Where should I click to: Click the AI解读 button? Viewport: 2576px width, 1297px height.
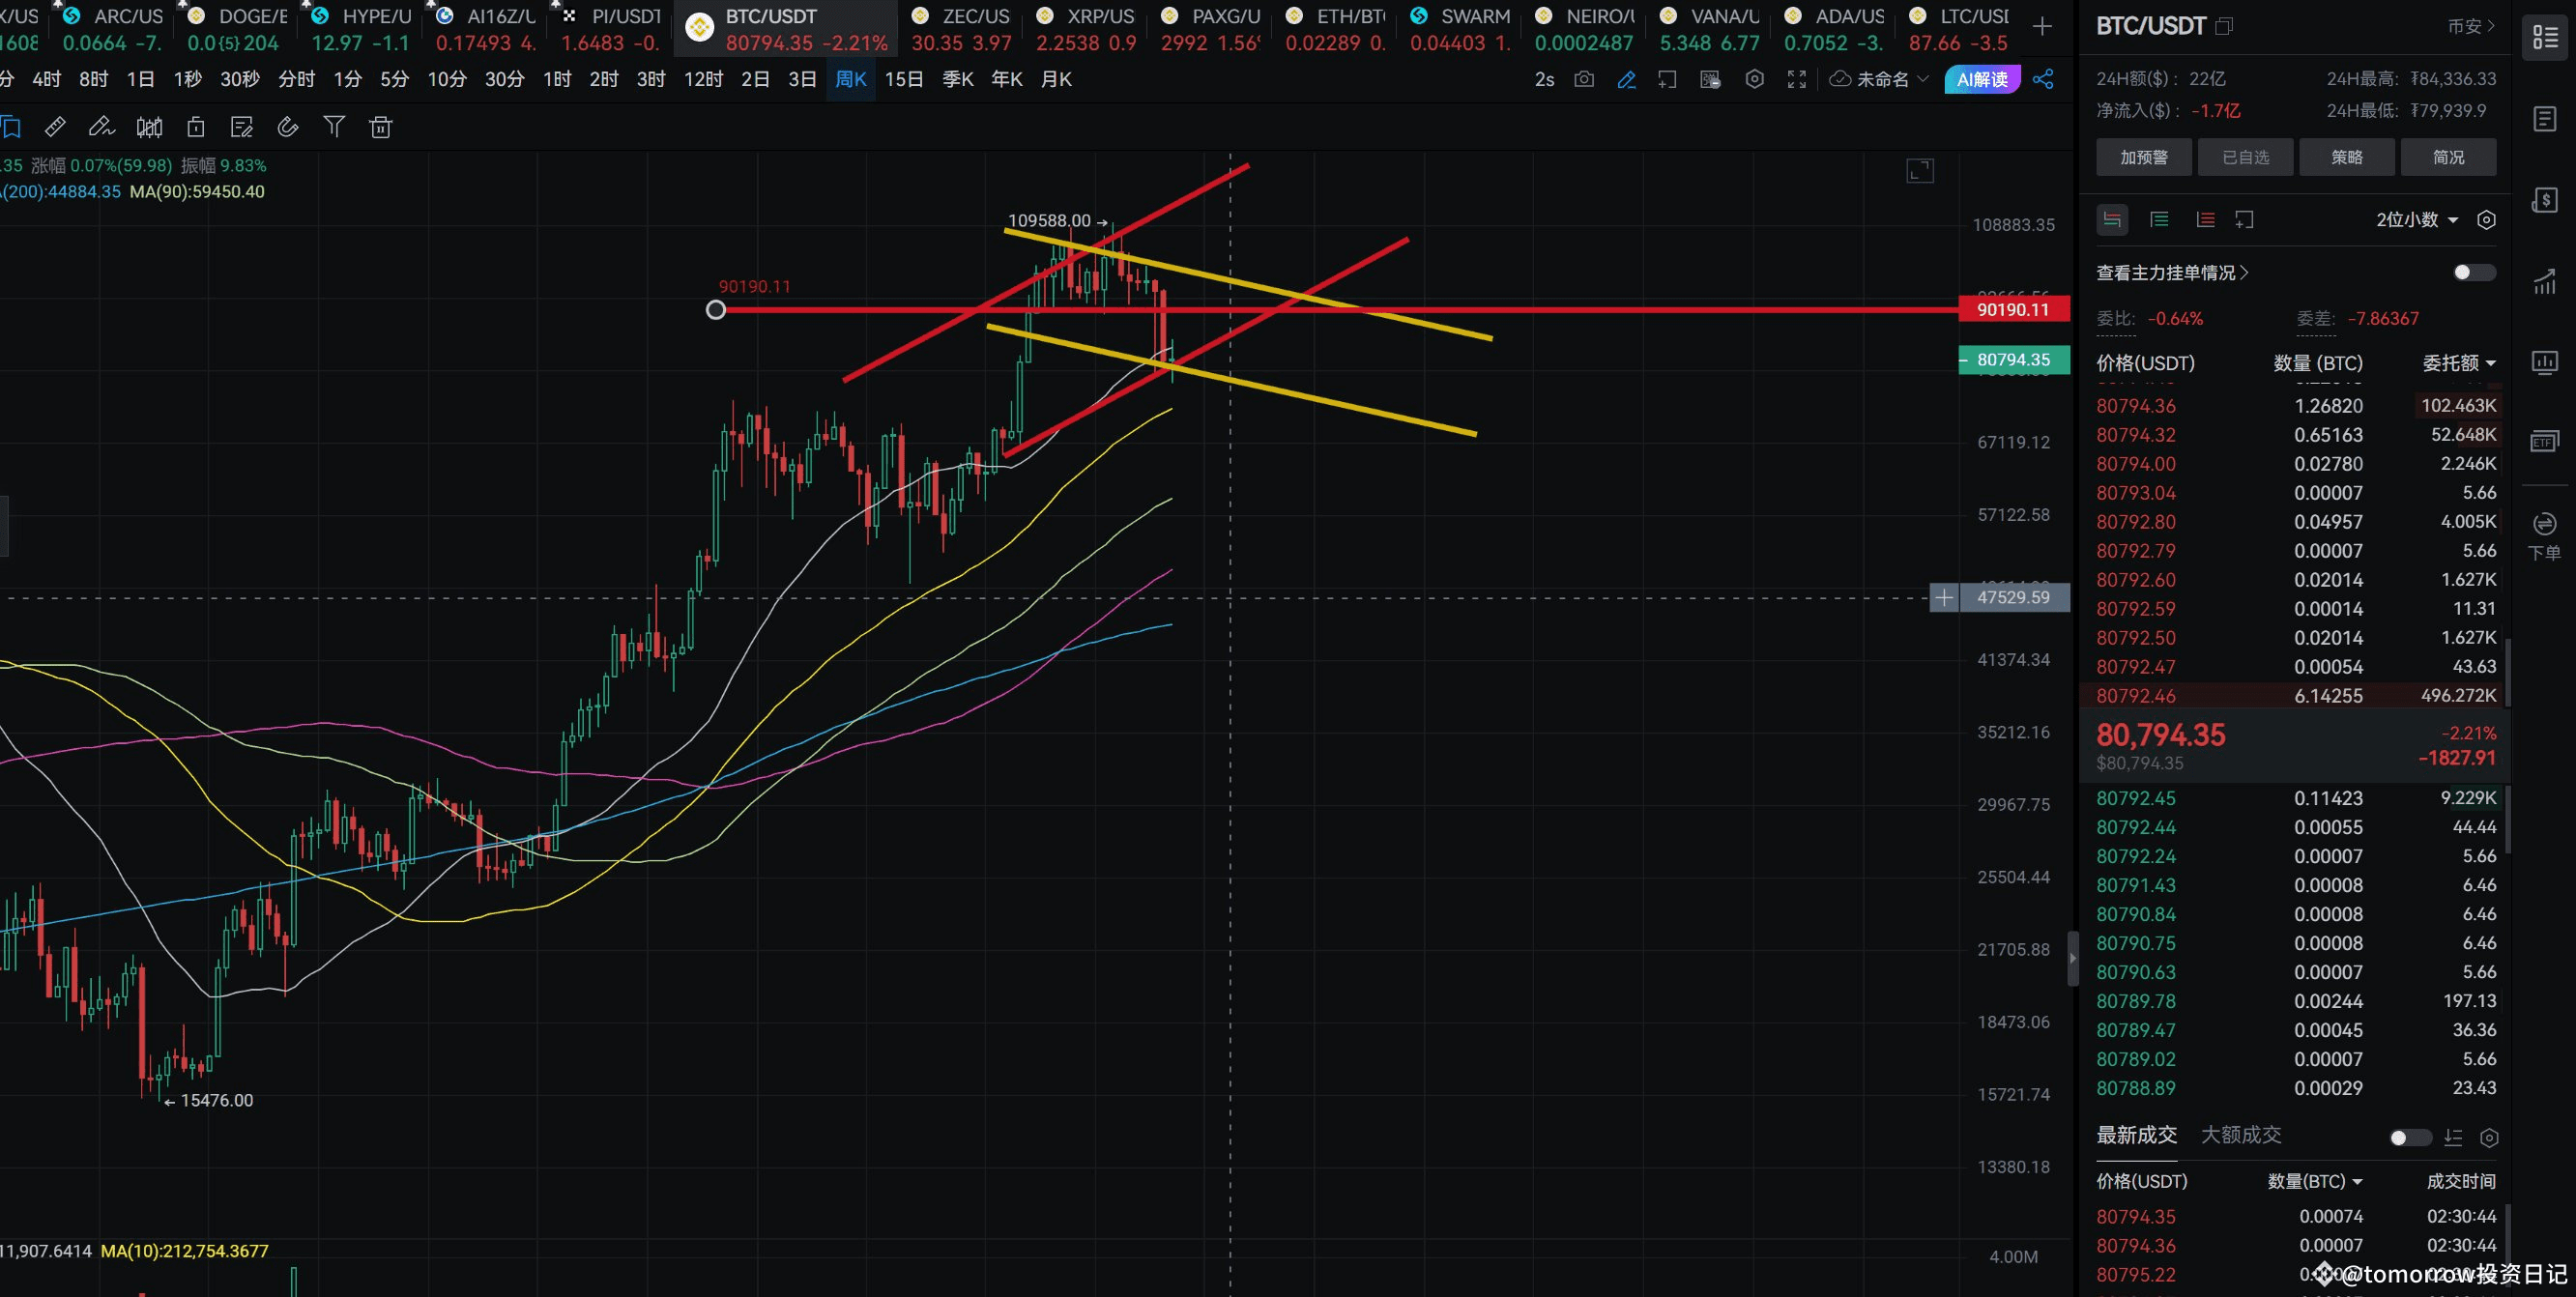click(1982, 79)
